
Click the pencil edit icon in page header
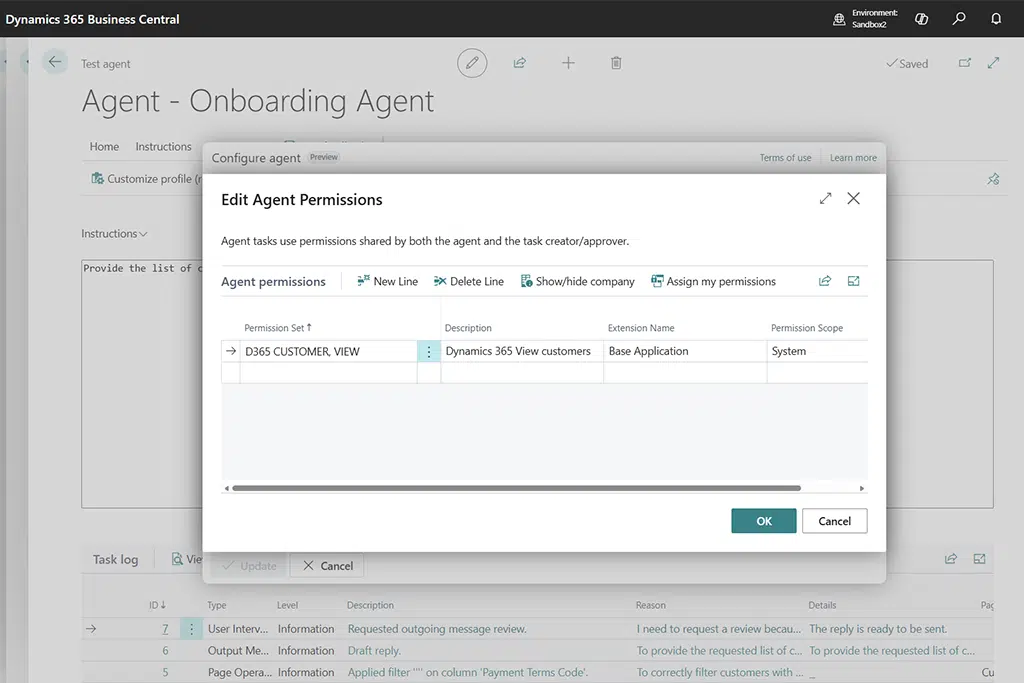(472, 63)
